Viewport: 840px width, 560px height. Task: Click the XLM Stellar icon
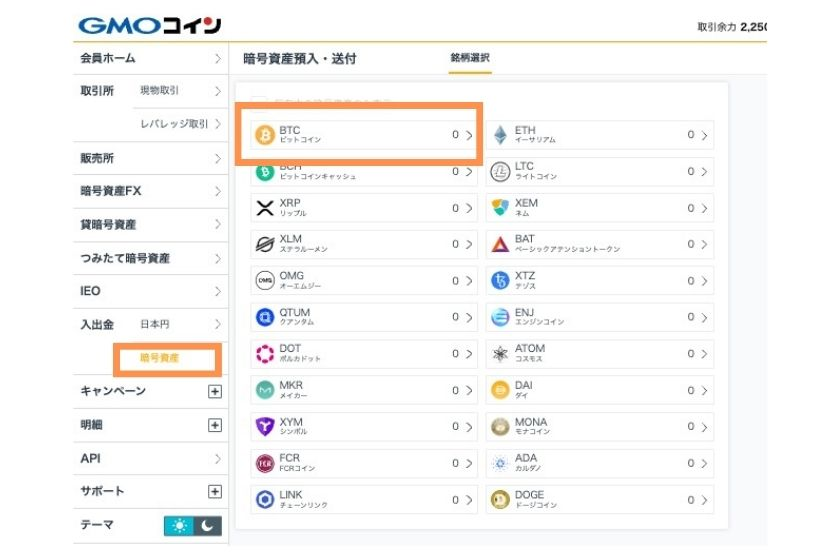click(x=265, y=244)
